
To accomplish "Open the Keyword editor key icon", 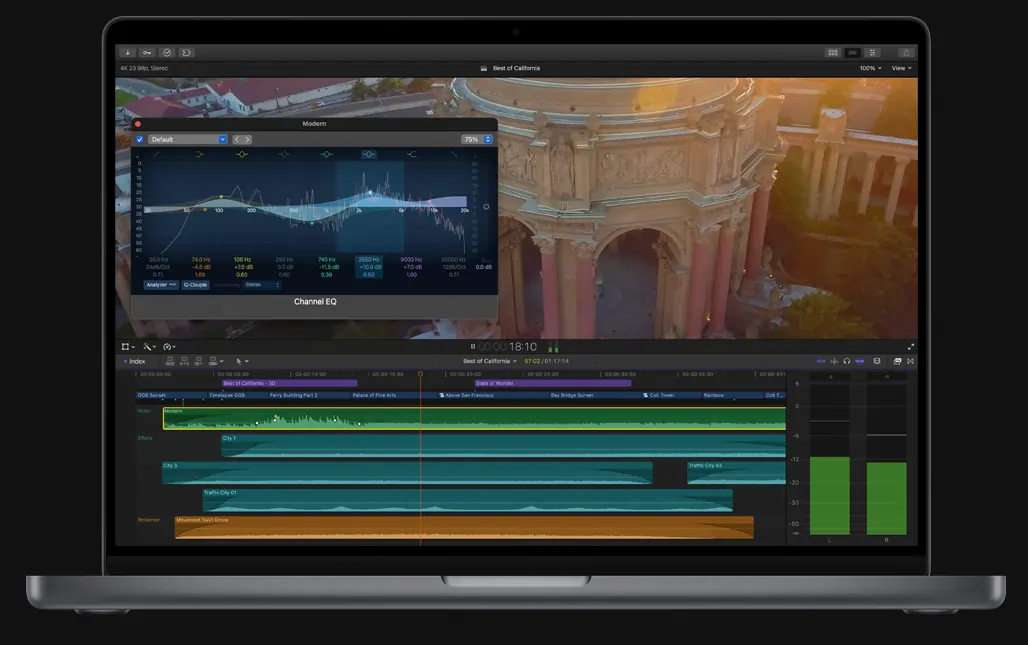I will pyautogui.click(x=146, y=51).
